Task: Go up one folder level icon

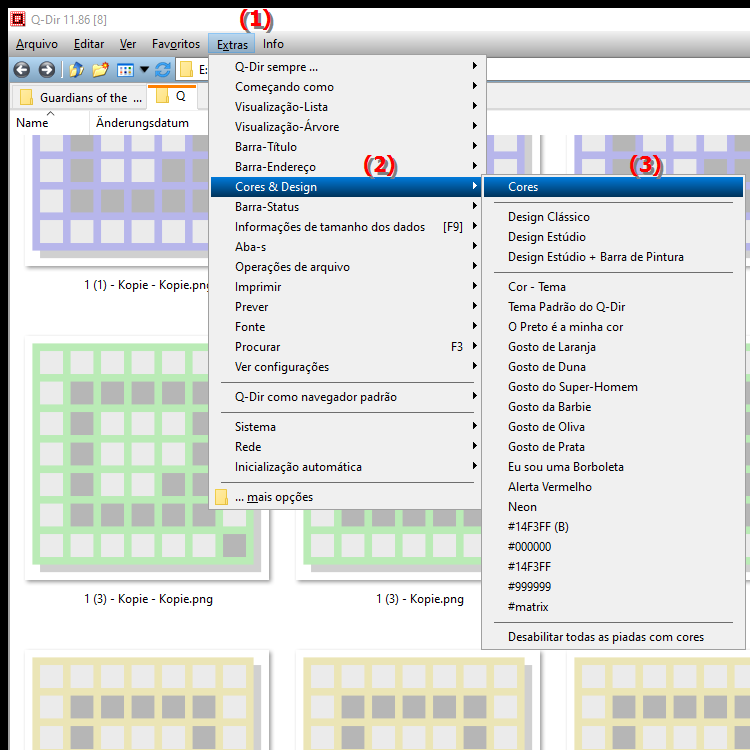Action: pyautogui.click(x=76, y=70)
